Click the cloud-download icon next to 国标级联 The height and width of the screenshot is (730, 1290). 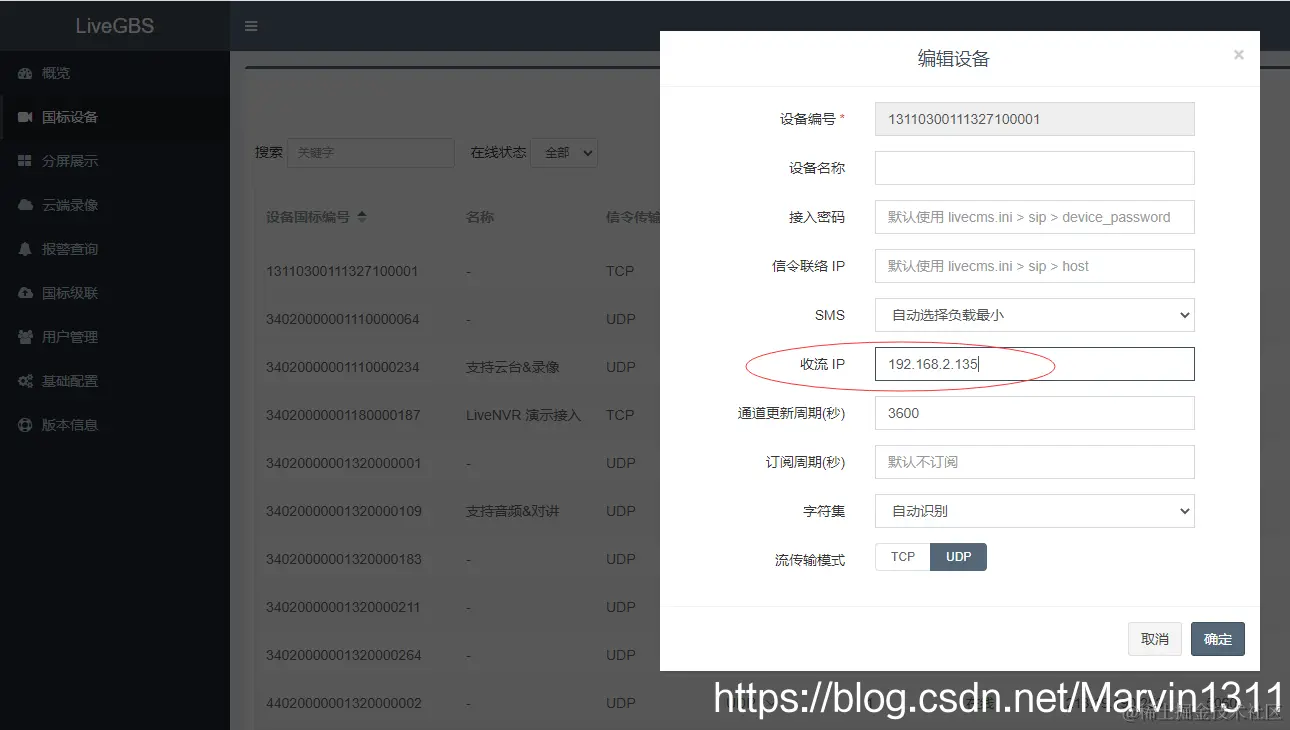point(25,293)
